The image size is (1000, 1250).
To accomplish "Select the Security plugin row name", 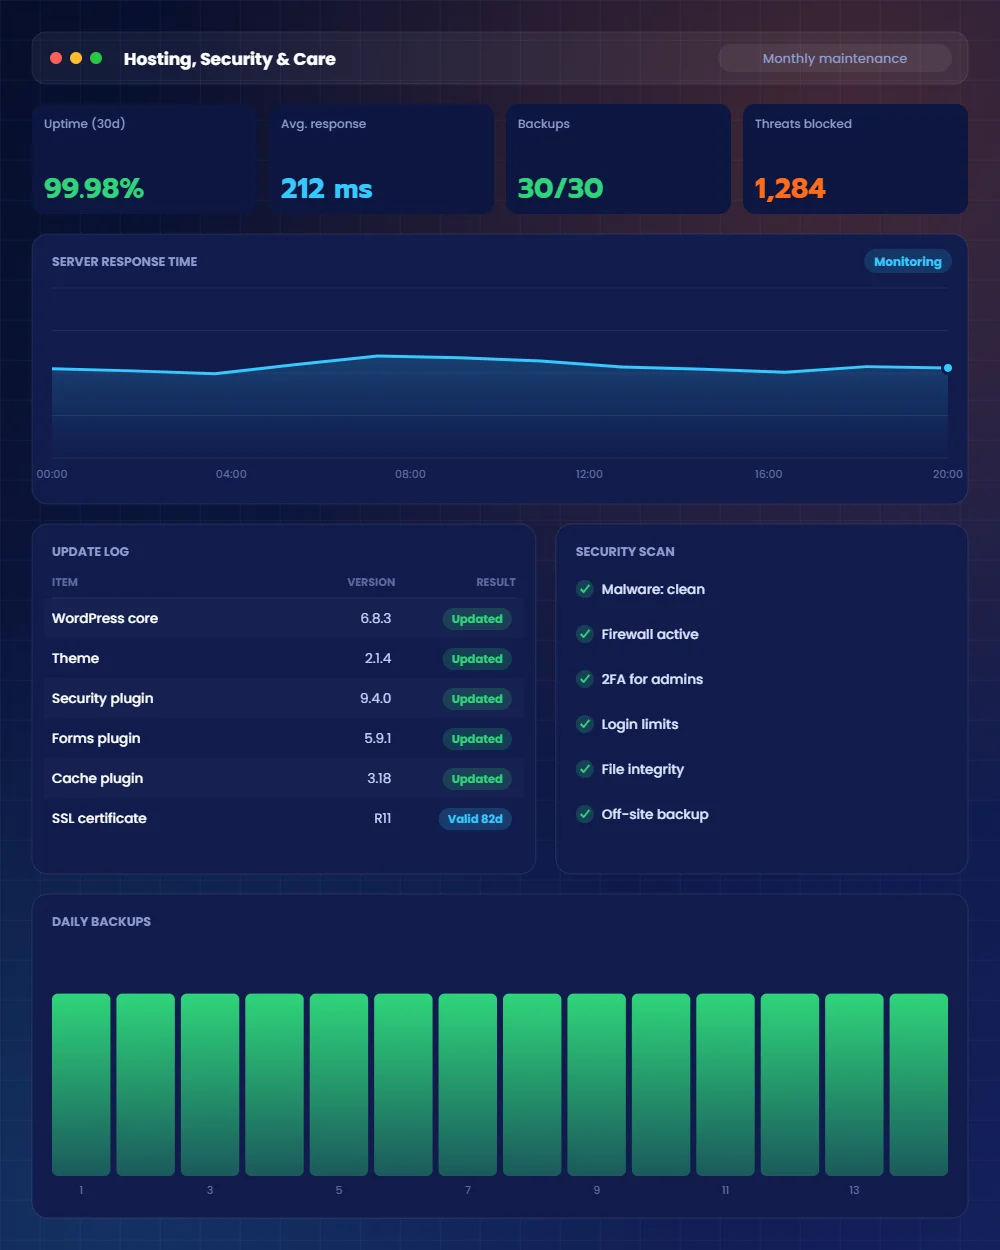I will point(102,698).
